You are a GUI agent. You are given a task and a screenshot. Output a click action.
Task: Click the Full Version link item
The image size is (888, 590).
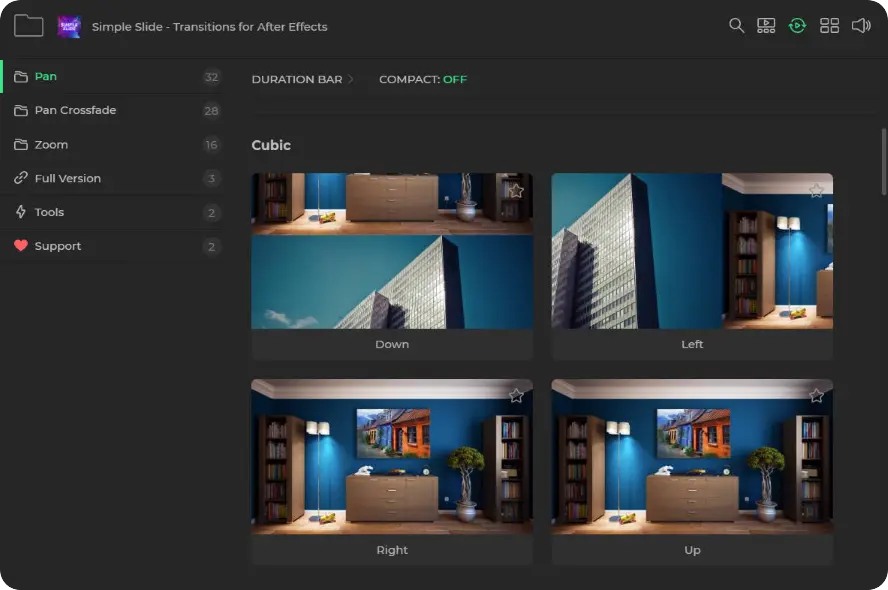pyautogui.click(x=67, y=179)
